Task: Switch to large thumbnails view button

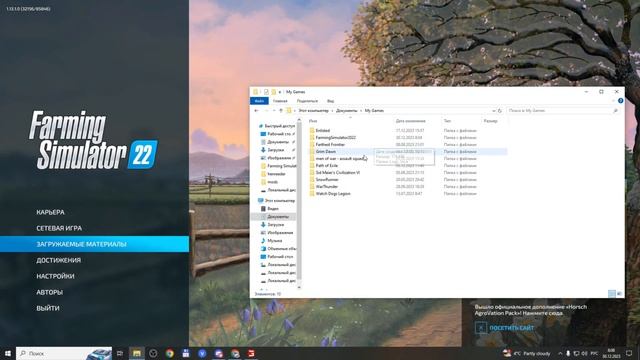Action: coord(619,293)
